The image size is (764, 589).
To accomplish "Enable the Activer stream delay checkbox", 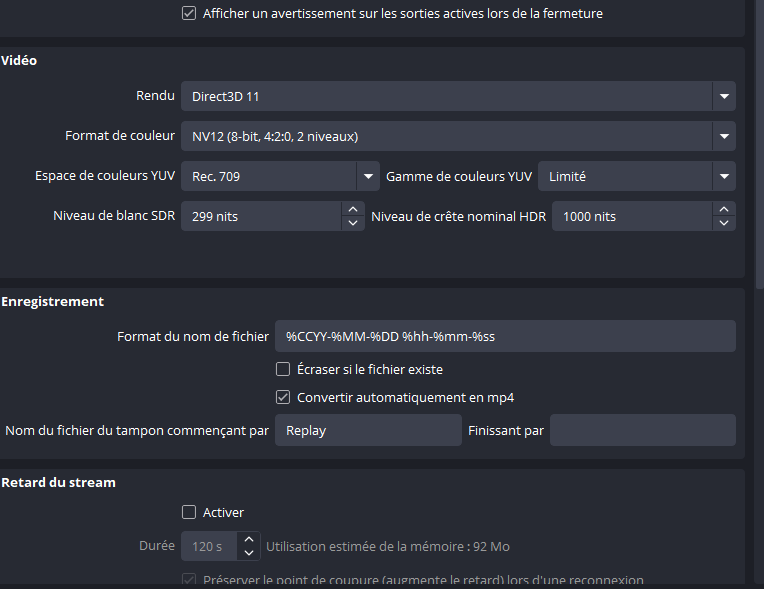I will [189, 512].
